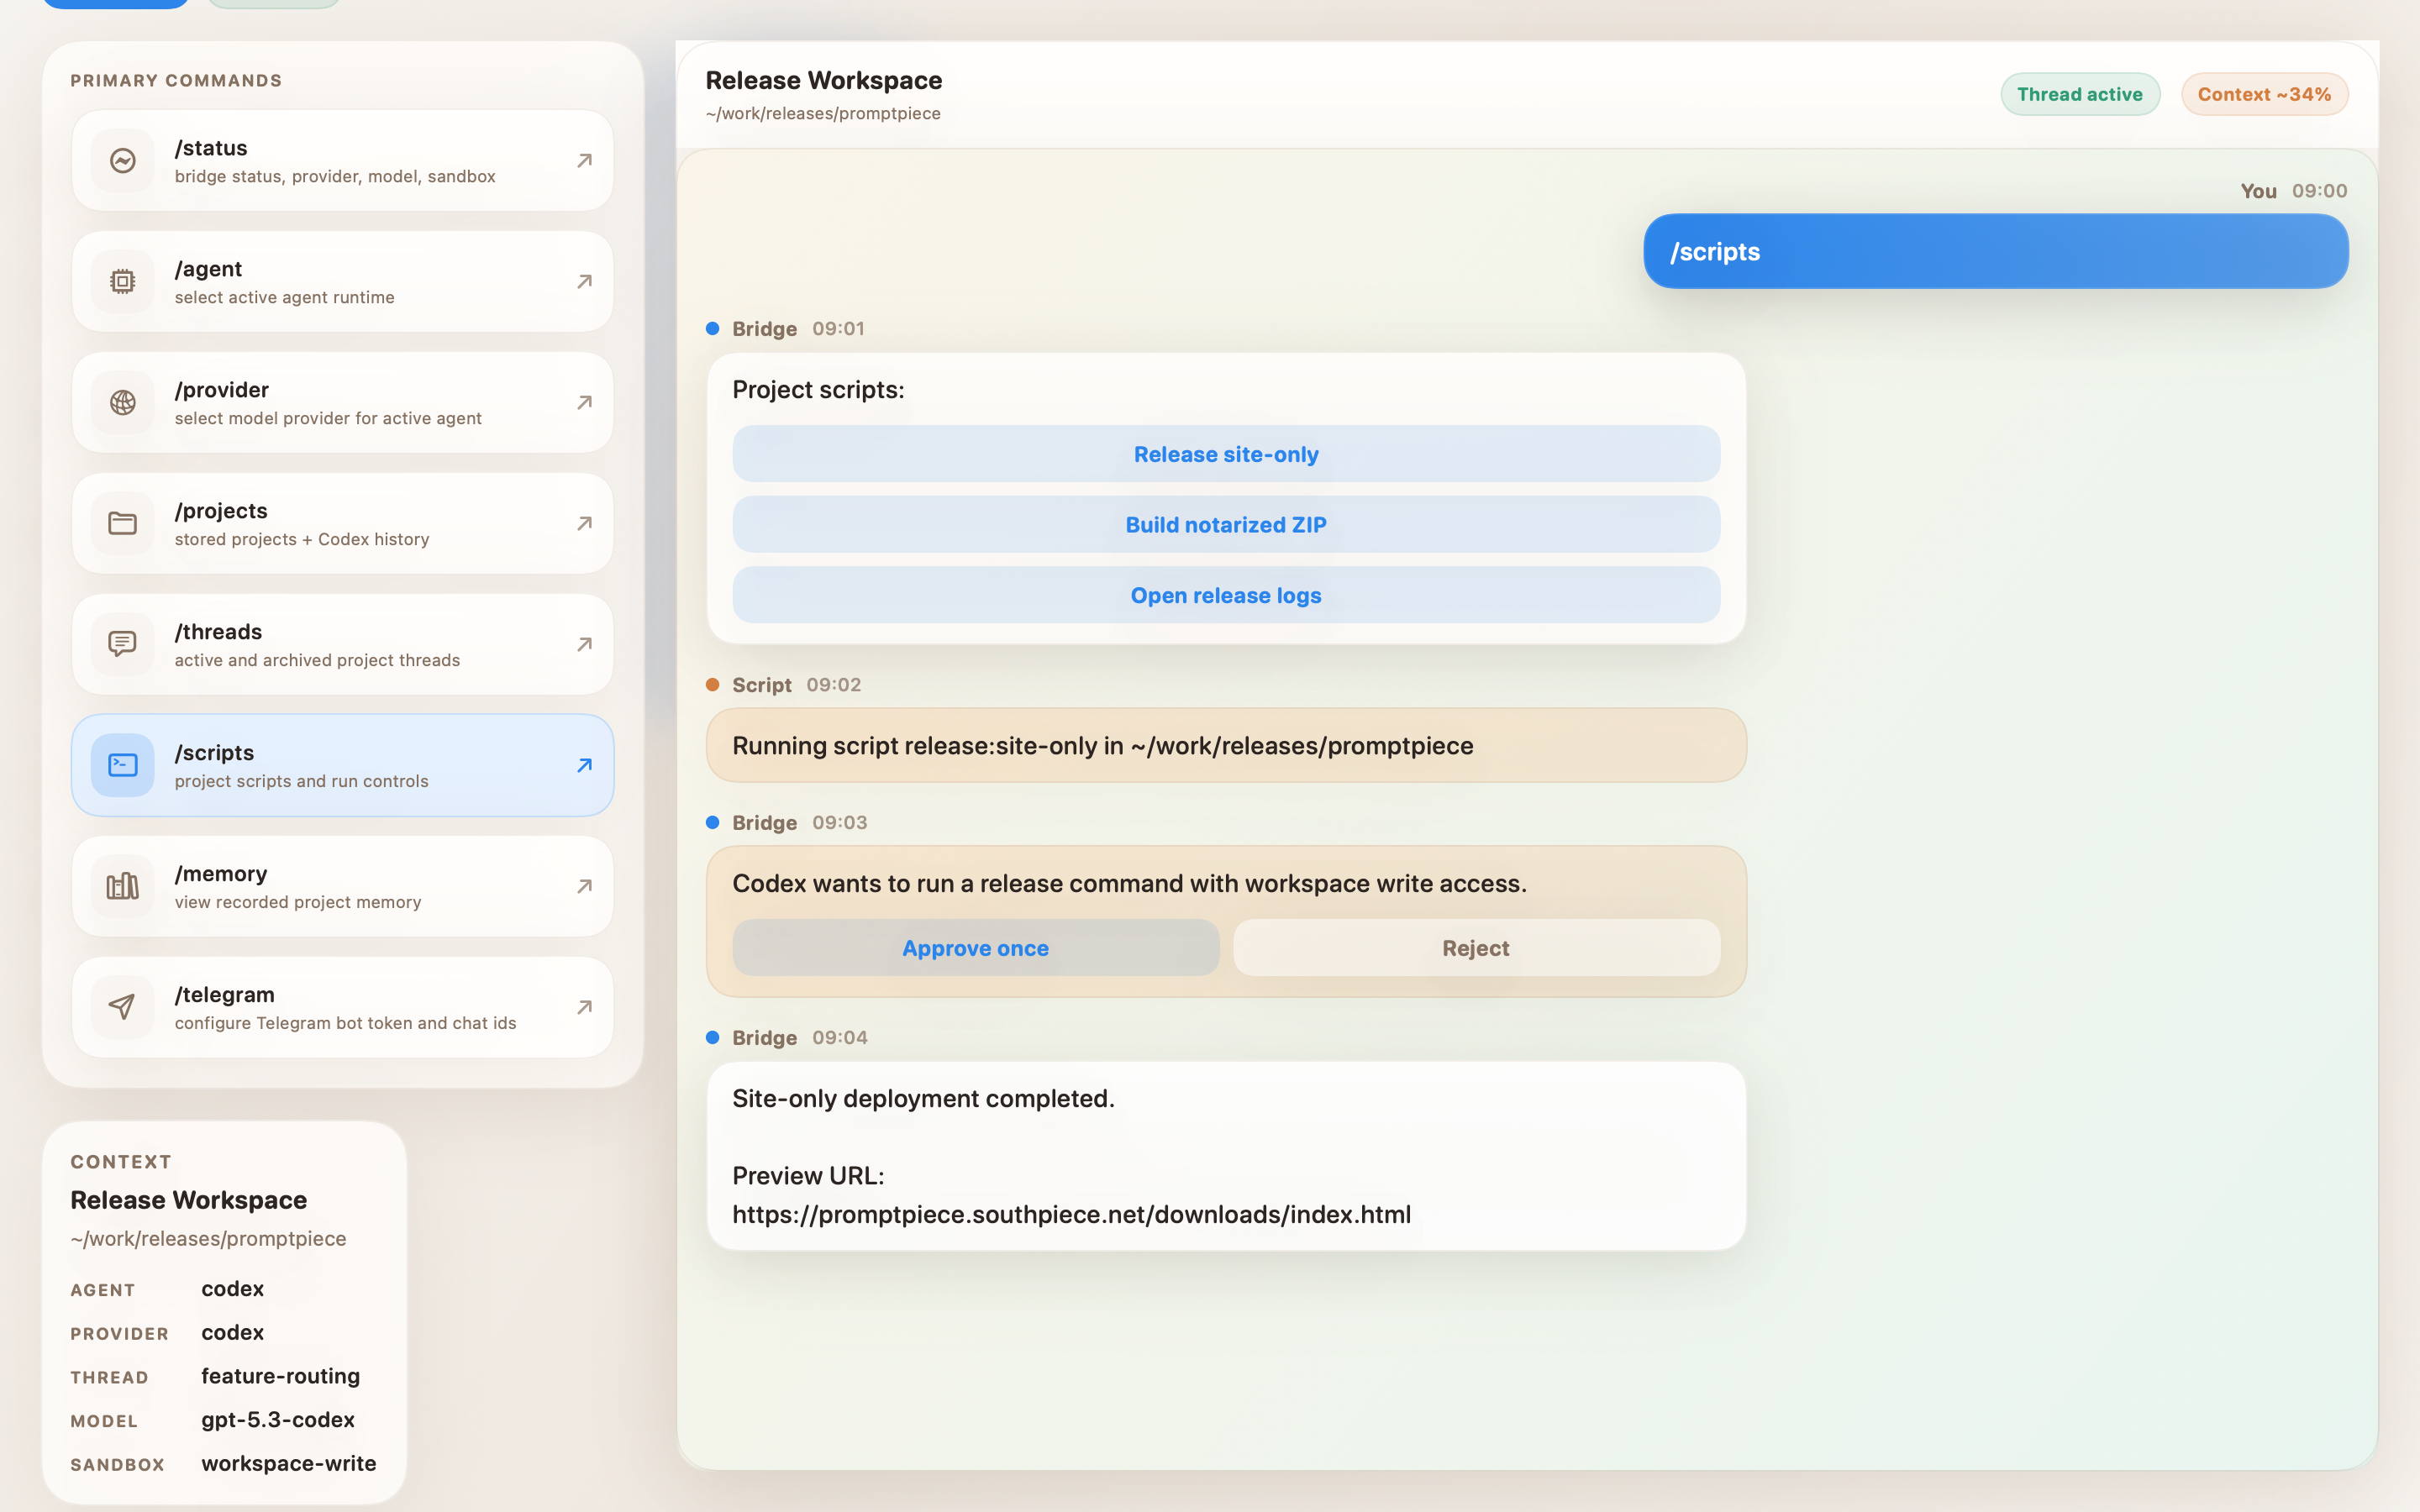This screenshot has width=2420, height=1512.
Task: Click the /provider globe icon
Action: click(x=122, y=402)
